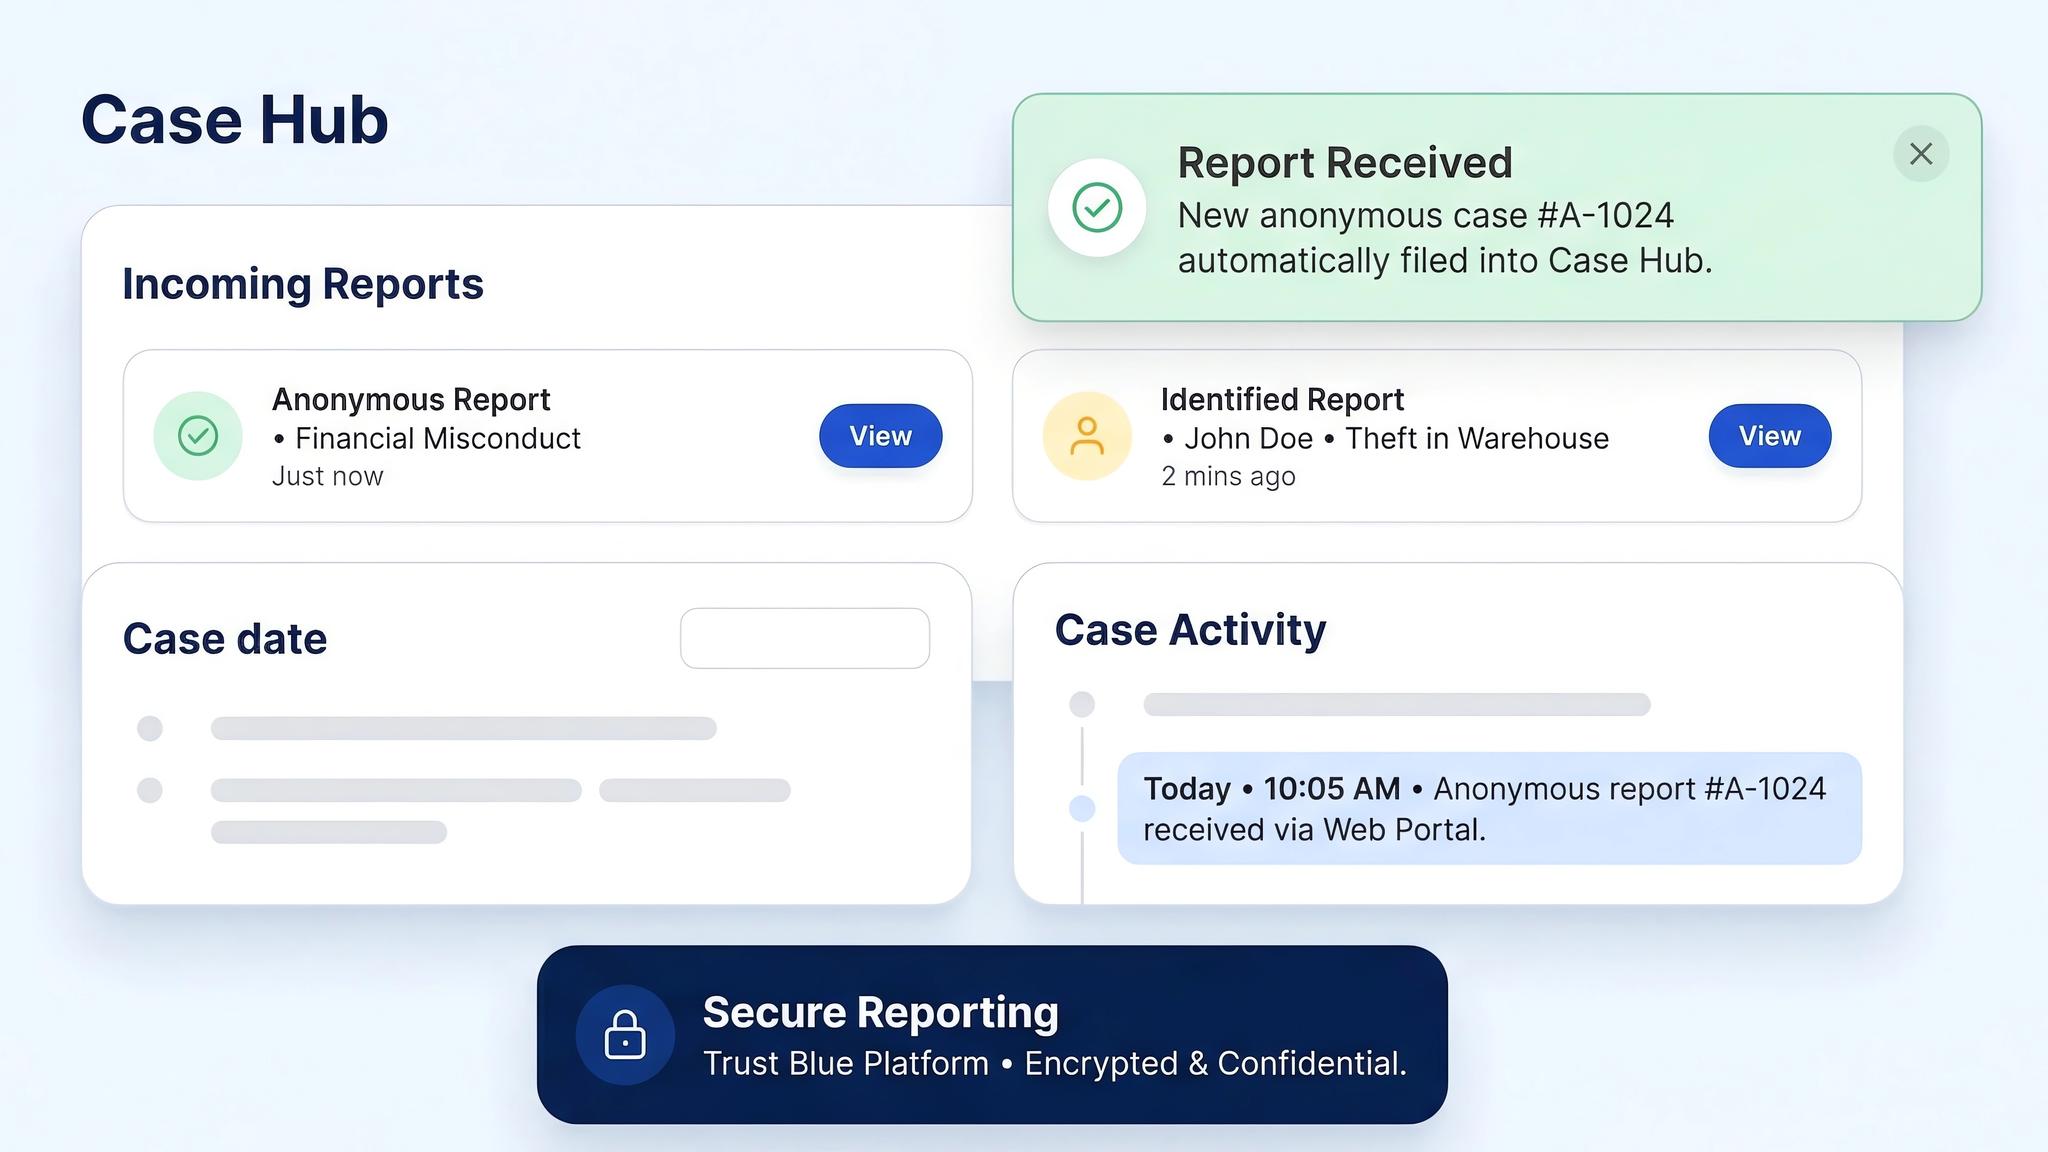This screenshot has height=1152, width=2048.
Task: Click the top timeline dot in Case Activity
Action: click(1082, 703)
